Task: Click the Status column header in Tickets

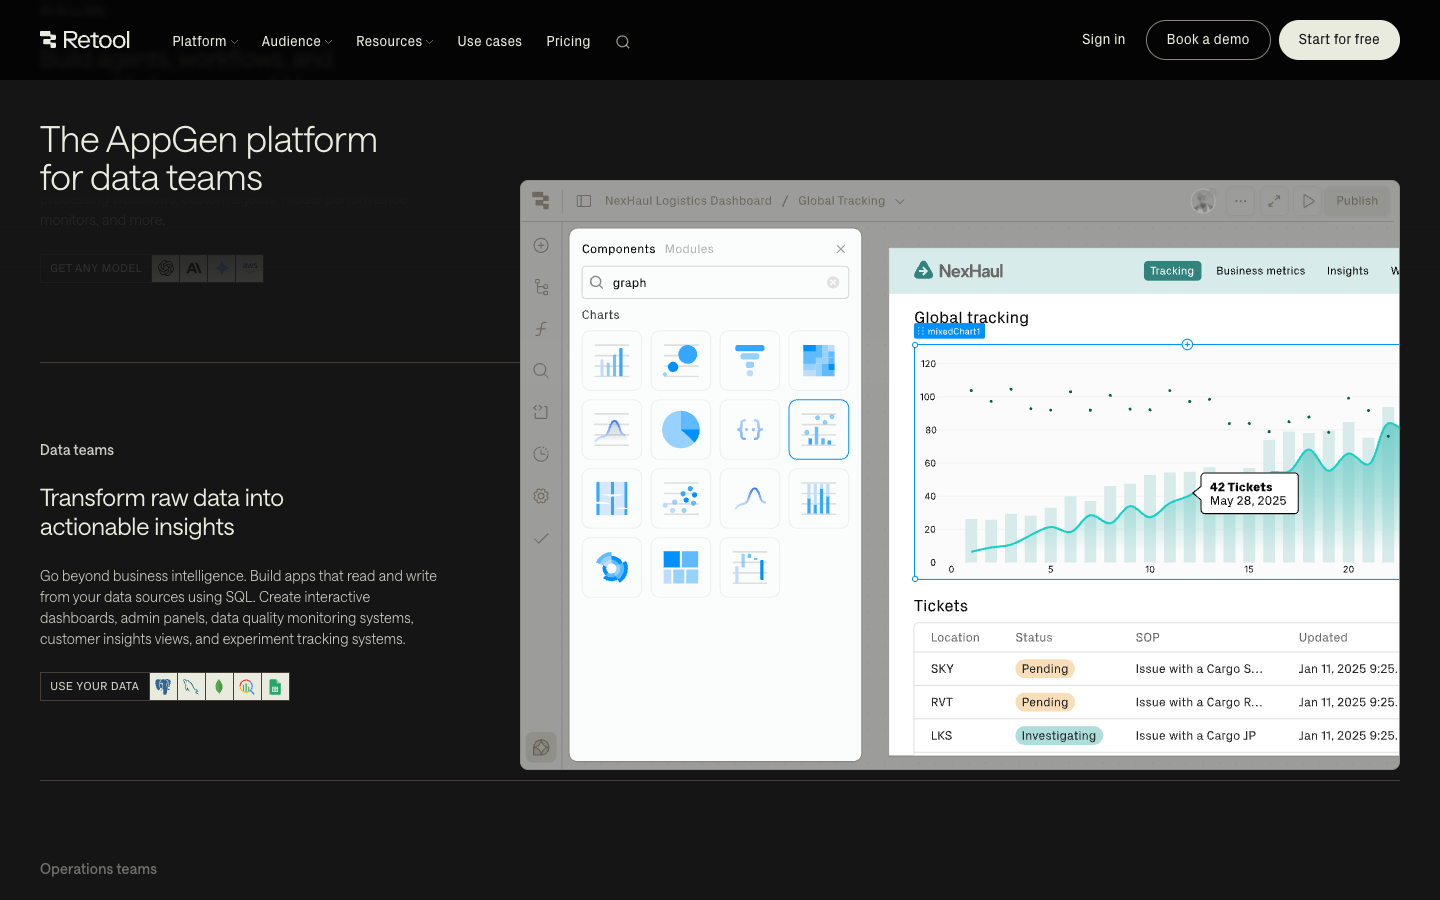Action: [1034, 638]
